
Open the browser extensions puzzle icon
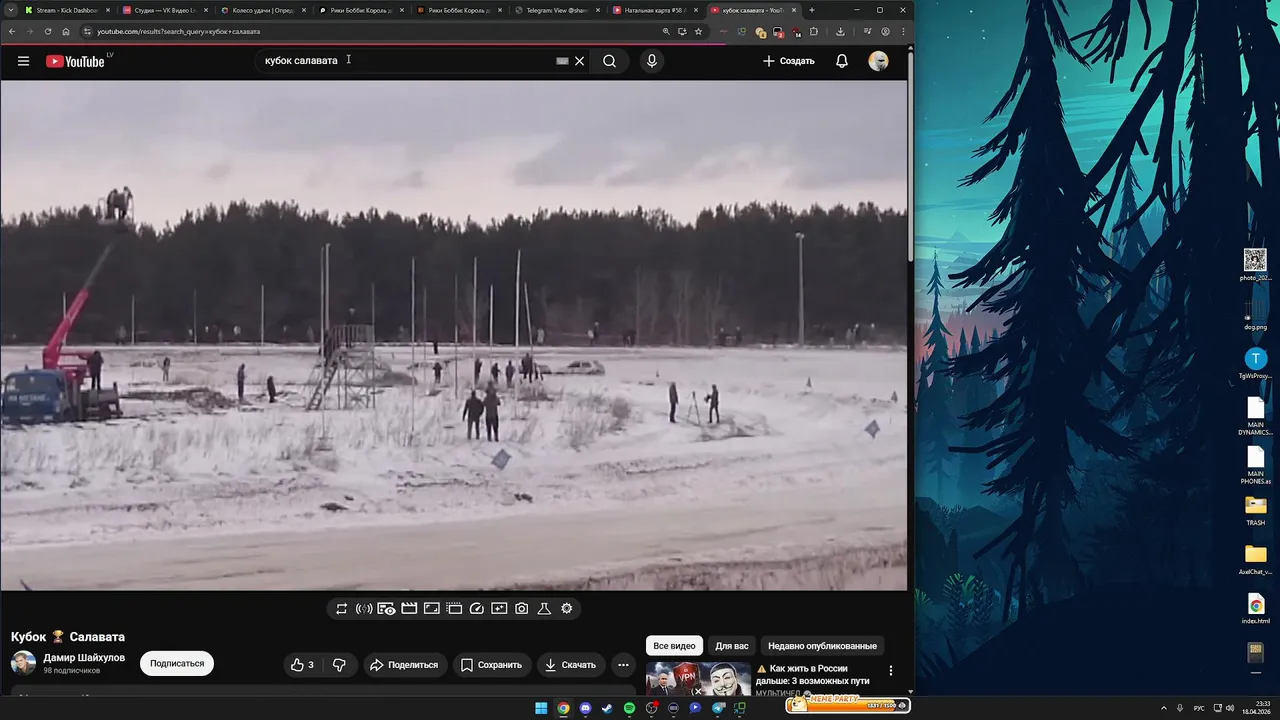pyautogui.click(x=814, y=31)
